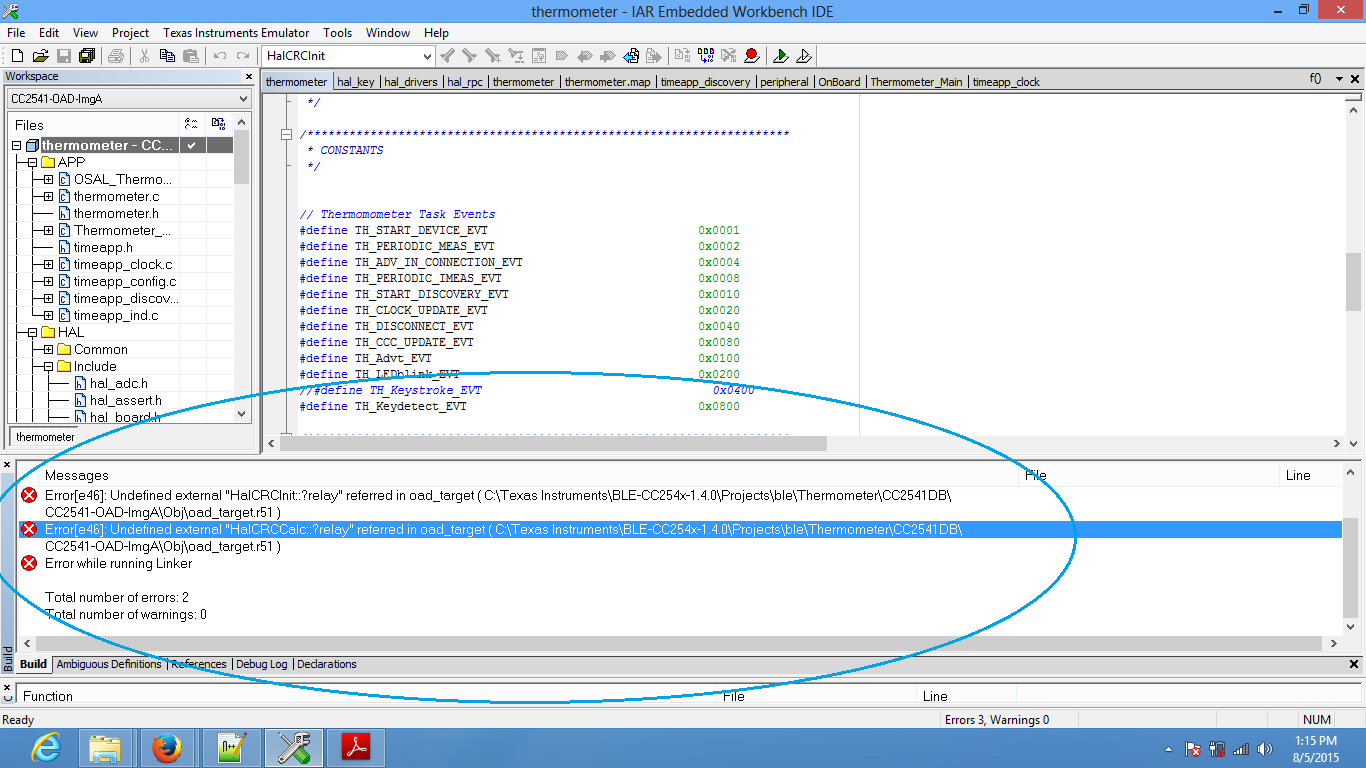Switch to the hal_key editor tab
Viewport: 1366px width, 768px height.
(x=356, y=82)
